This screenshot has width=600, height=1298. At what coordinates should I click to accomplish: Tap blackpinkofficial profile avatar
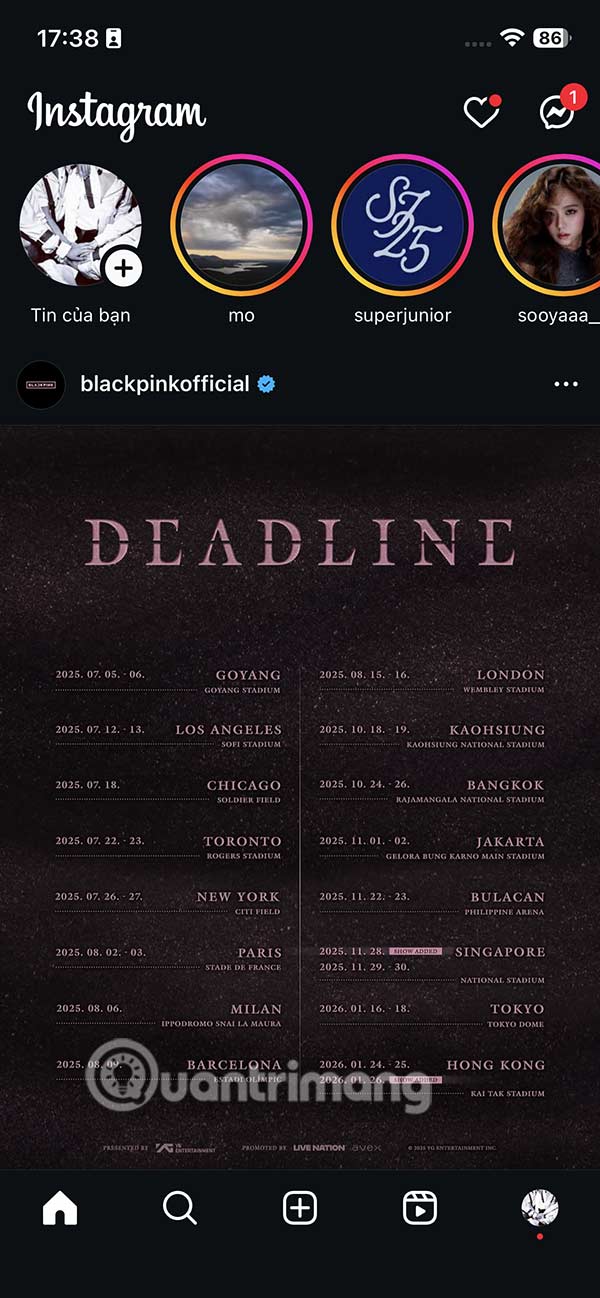click(x=41, y=385)
